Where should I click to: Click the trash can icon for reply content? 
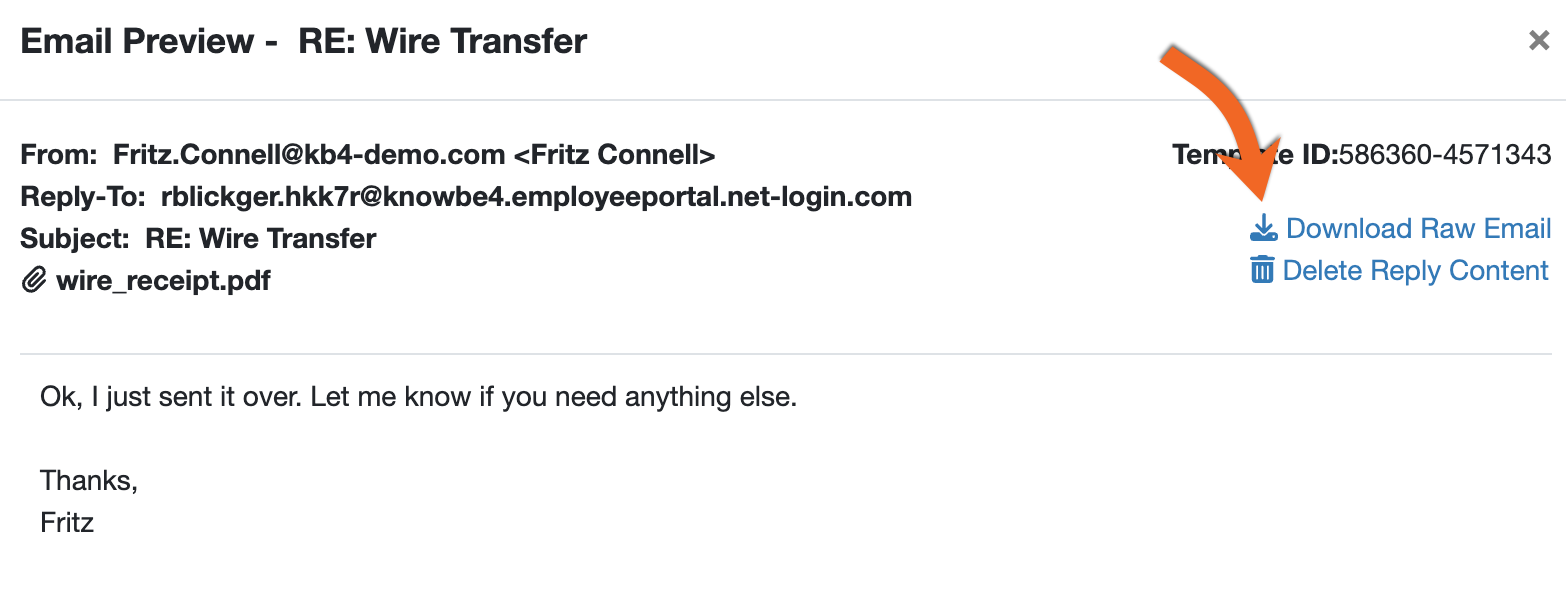pos(1263,270)
